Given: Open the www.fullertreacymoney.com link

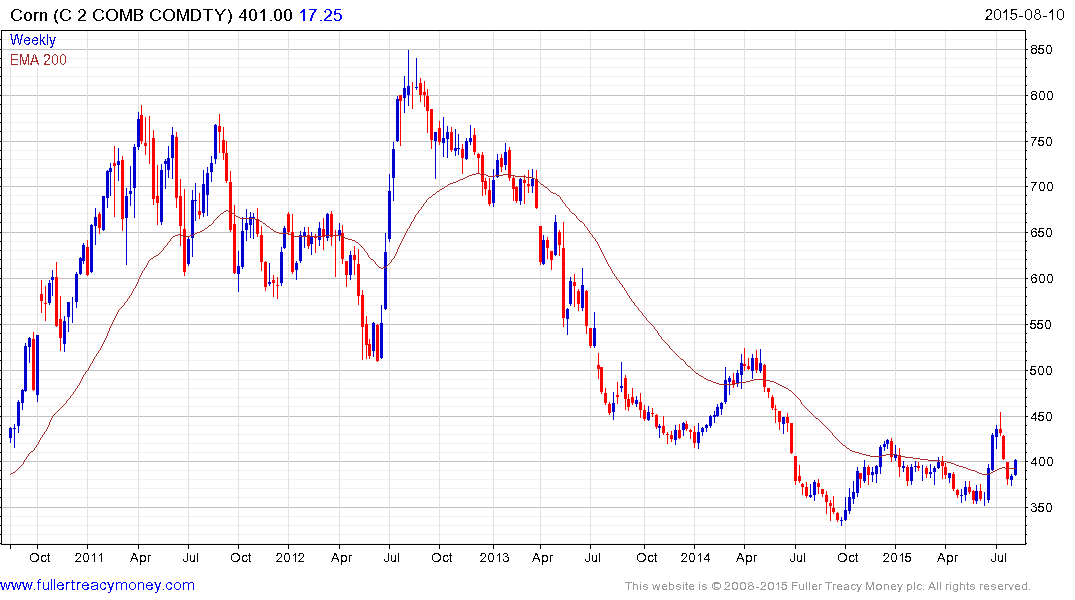Looking at the screenshot, I should click(97, 585).
